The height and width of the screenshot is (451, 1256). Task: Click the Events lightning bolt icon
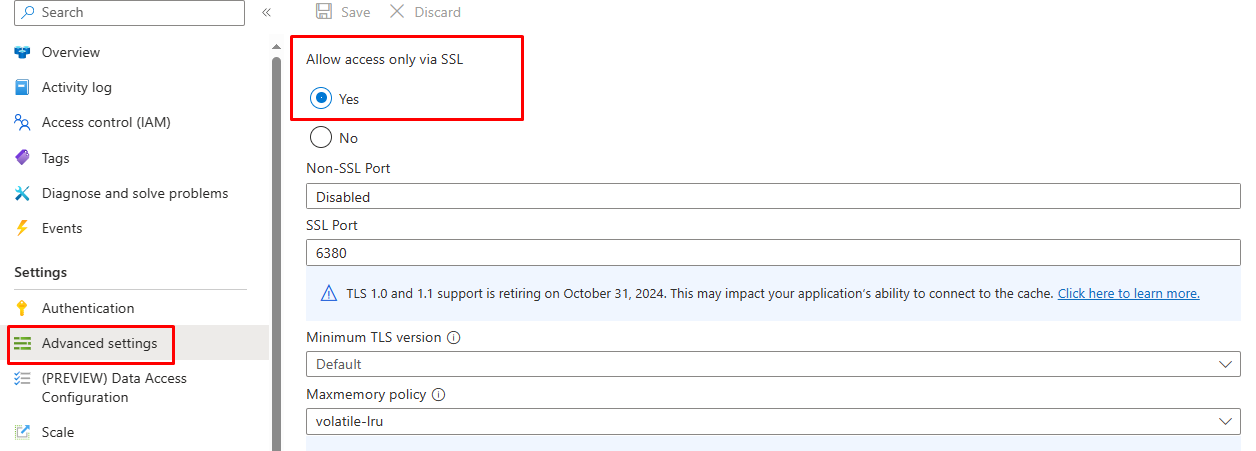(22, 228)
